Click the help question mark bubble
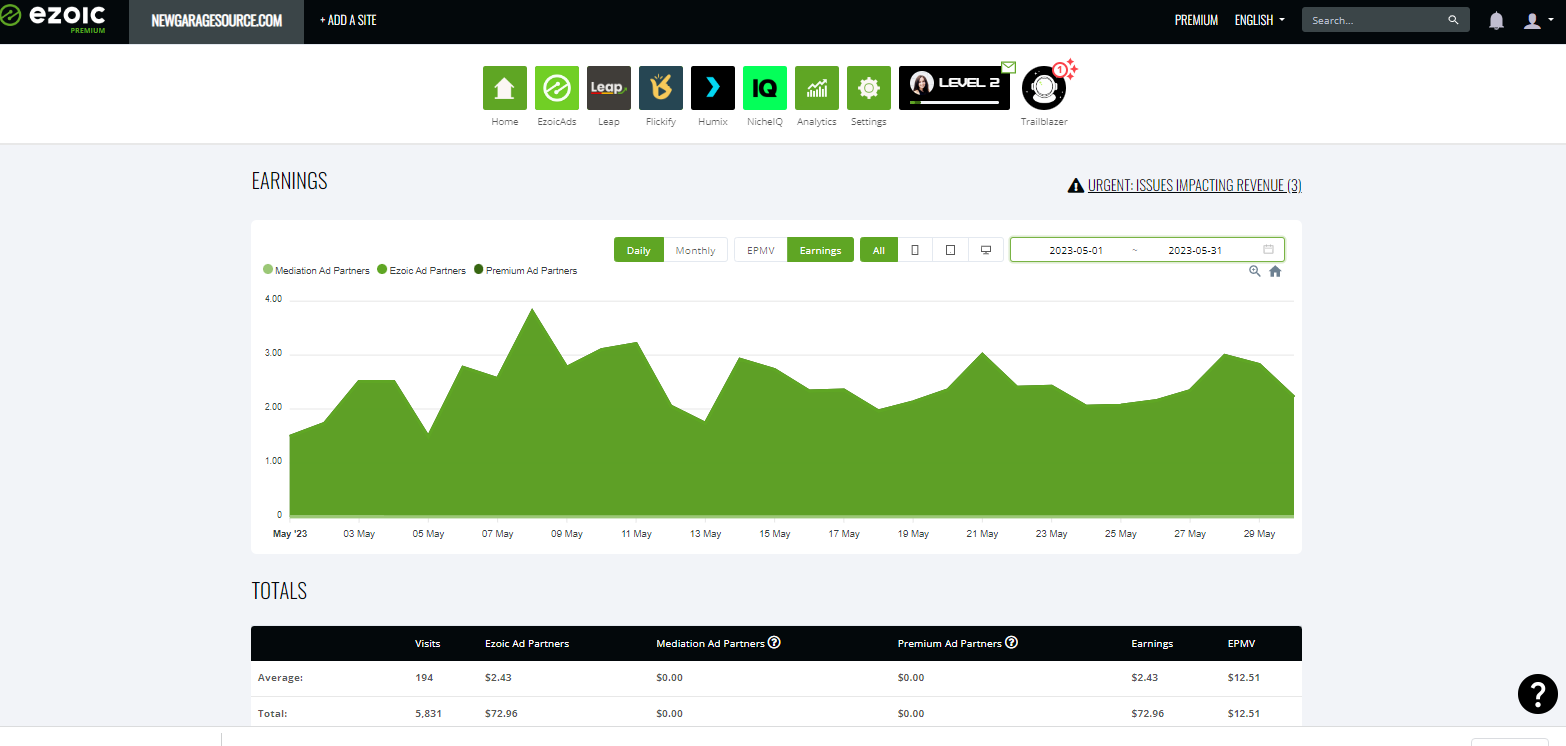Image resolution: width=1566 pixels, height=746 pixels. coord(1537,694)
